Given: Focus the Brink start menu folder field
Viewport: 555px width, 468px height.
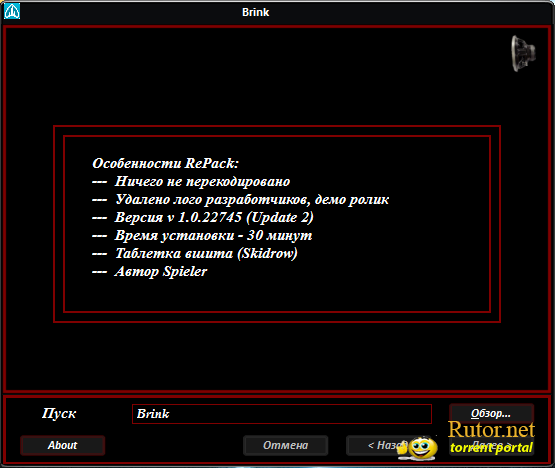Looking at the screenshot, I should coord(282,413).
